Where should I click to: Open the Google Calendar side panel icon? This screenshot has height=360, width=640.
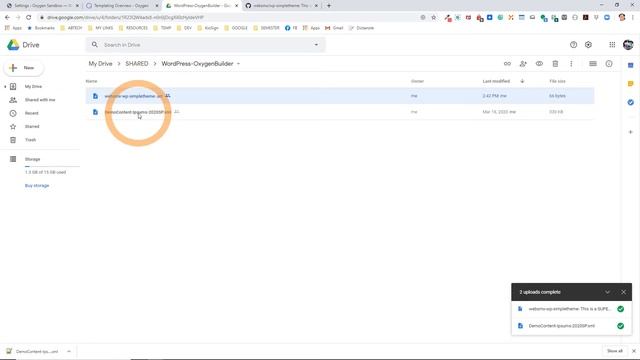tap(631, 65)
